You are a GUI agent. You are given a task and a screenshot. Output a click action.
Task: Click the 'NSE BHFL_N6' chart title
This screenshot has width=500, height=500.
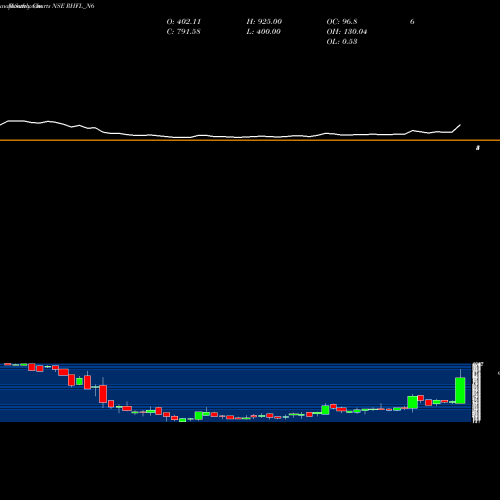pos(73,6)
